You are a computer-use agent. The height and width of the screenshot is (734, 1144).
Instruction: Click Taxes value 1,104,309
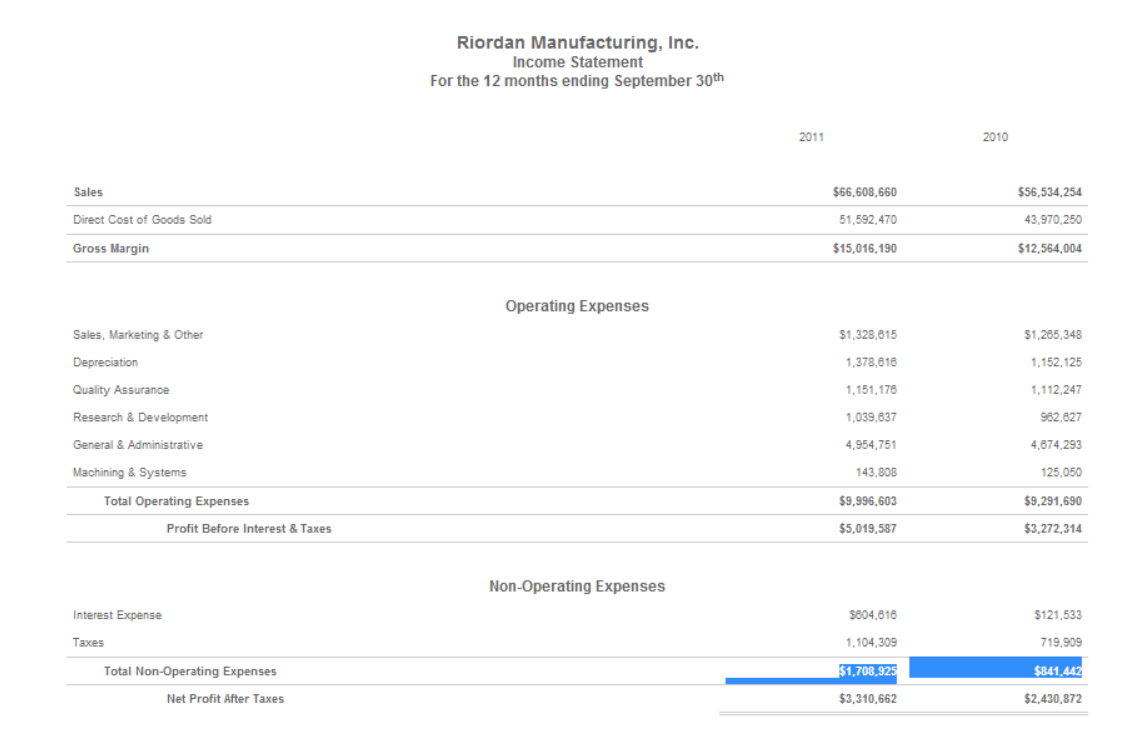(871, 643)
